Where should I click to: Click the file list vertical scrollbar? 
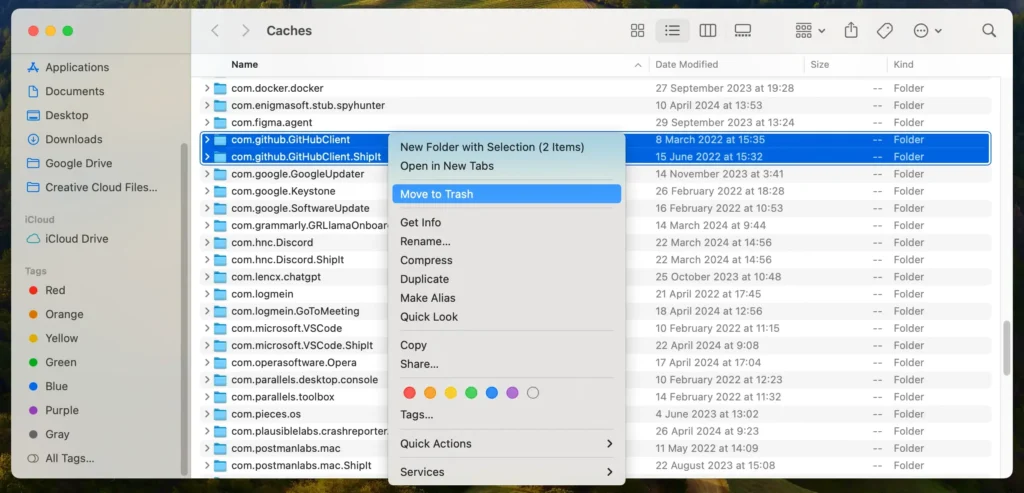pos(1007,348)
